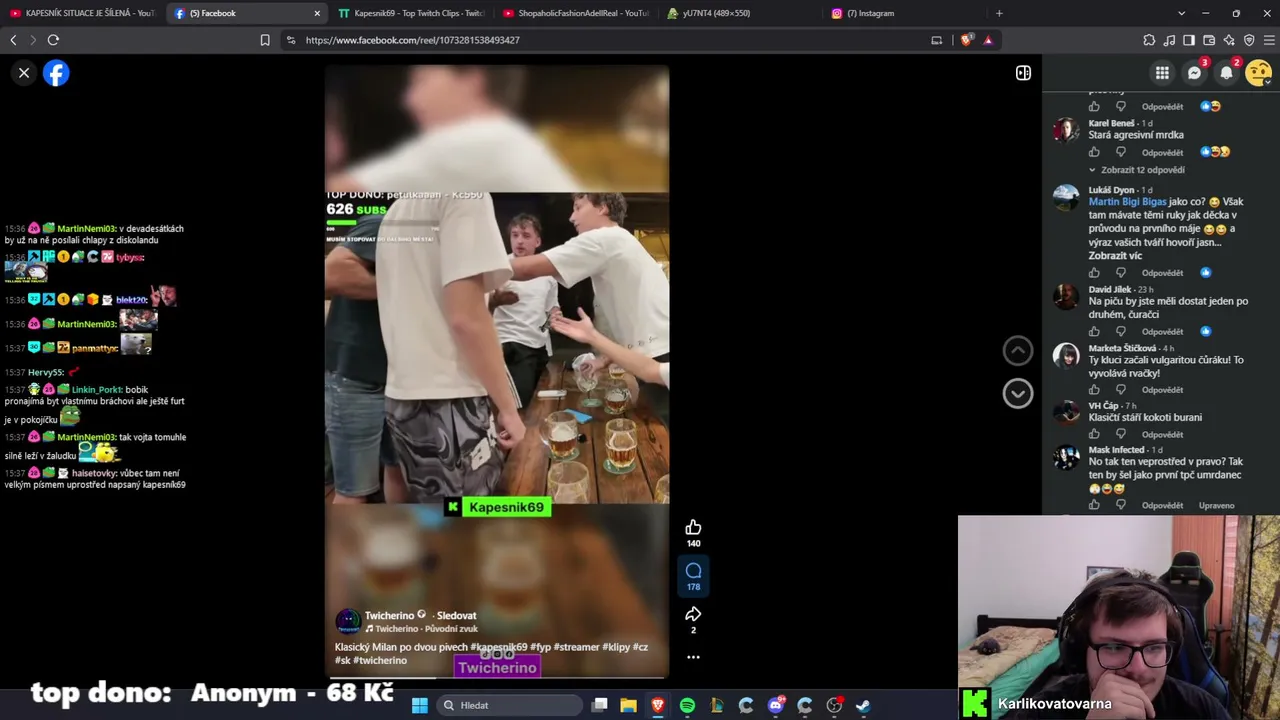
Task: Expand Lukáš Dyon's comment with Zobrazit víc
Action: tap(1114, 255)
